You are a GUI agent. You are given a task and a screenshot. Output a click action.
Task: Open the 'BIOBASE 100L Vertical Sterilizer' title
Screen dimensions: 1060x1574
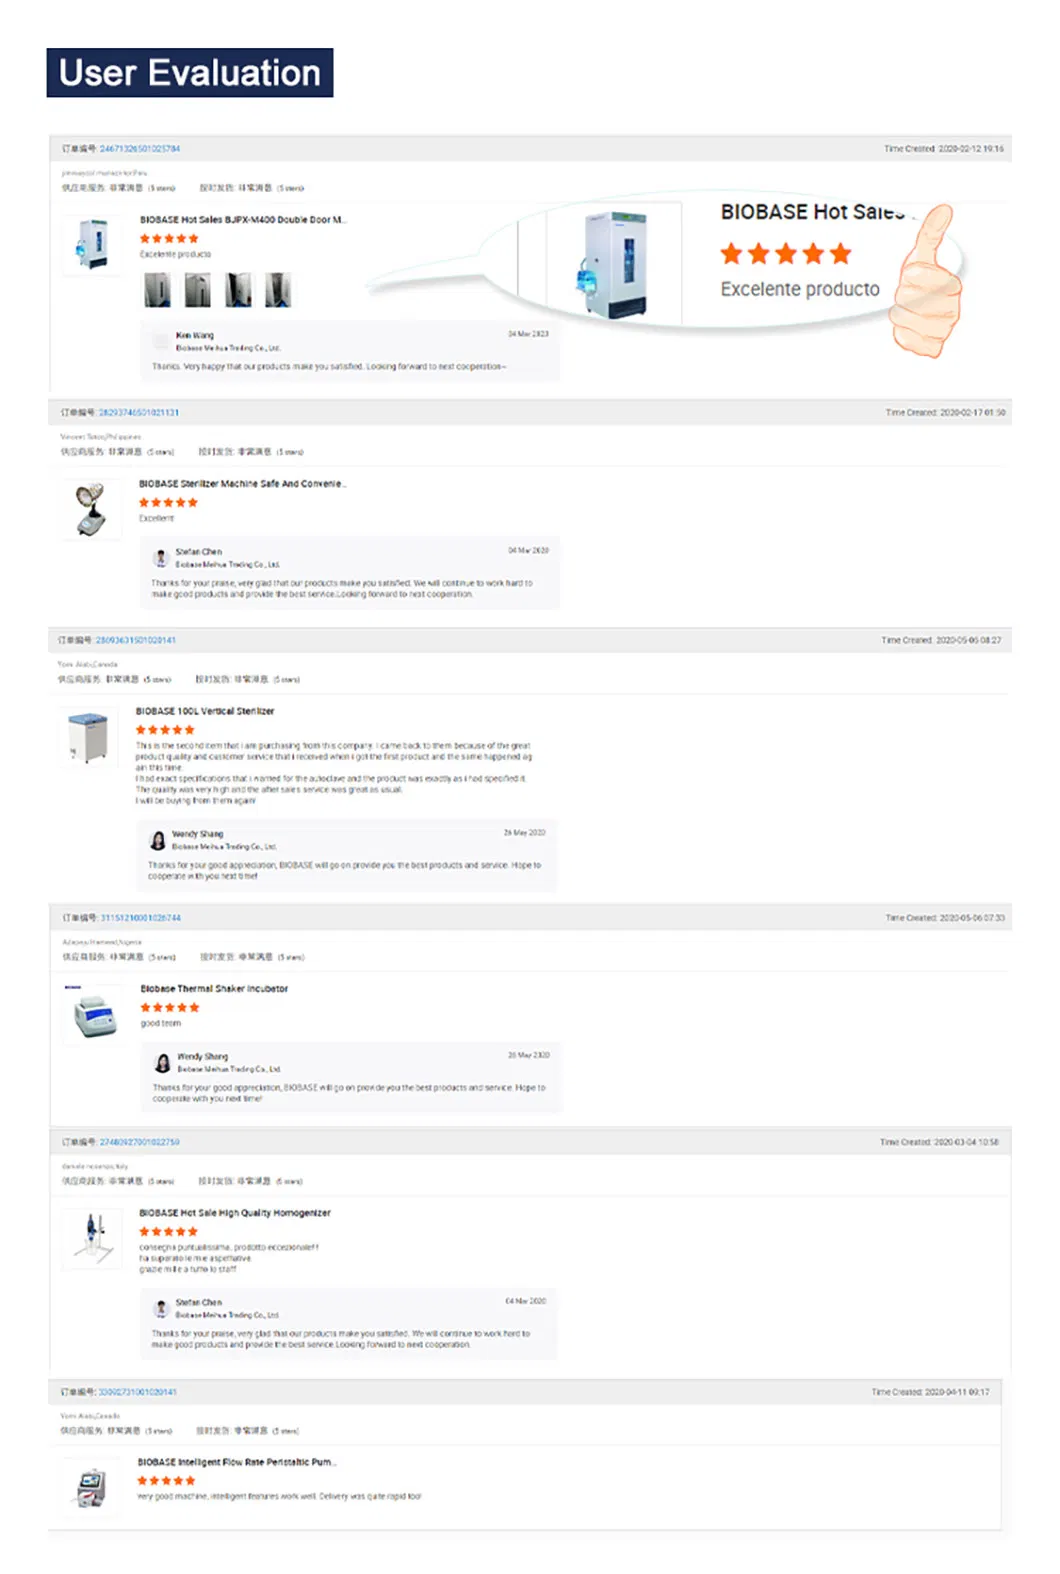205,711
